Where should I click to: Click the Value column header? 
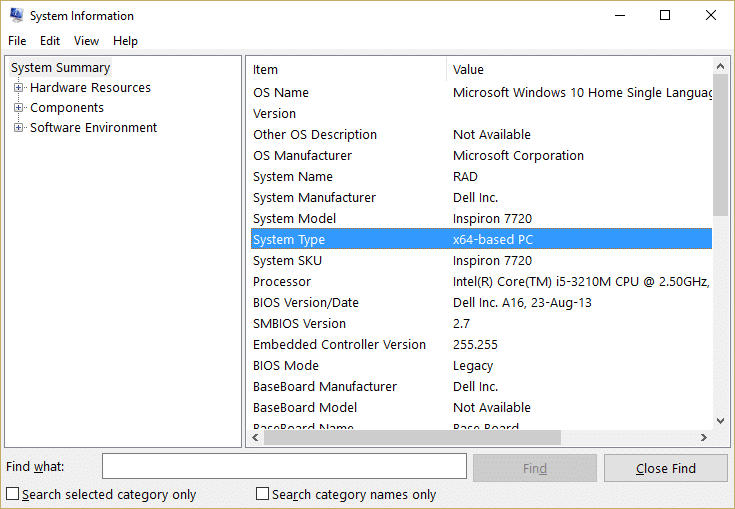pos(579,69)
